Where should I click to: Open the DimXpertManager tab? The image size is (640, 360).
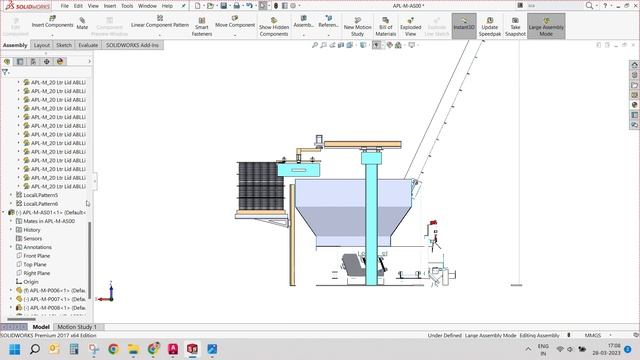tap(47, 61)
